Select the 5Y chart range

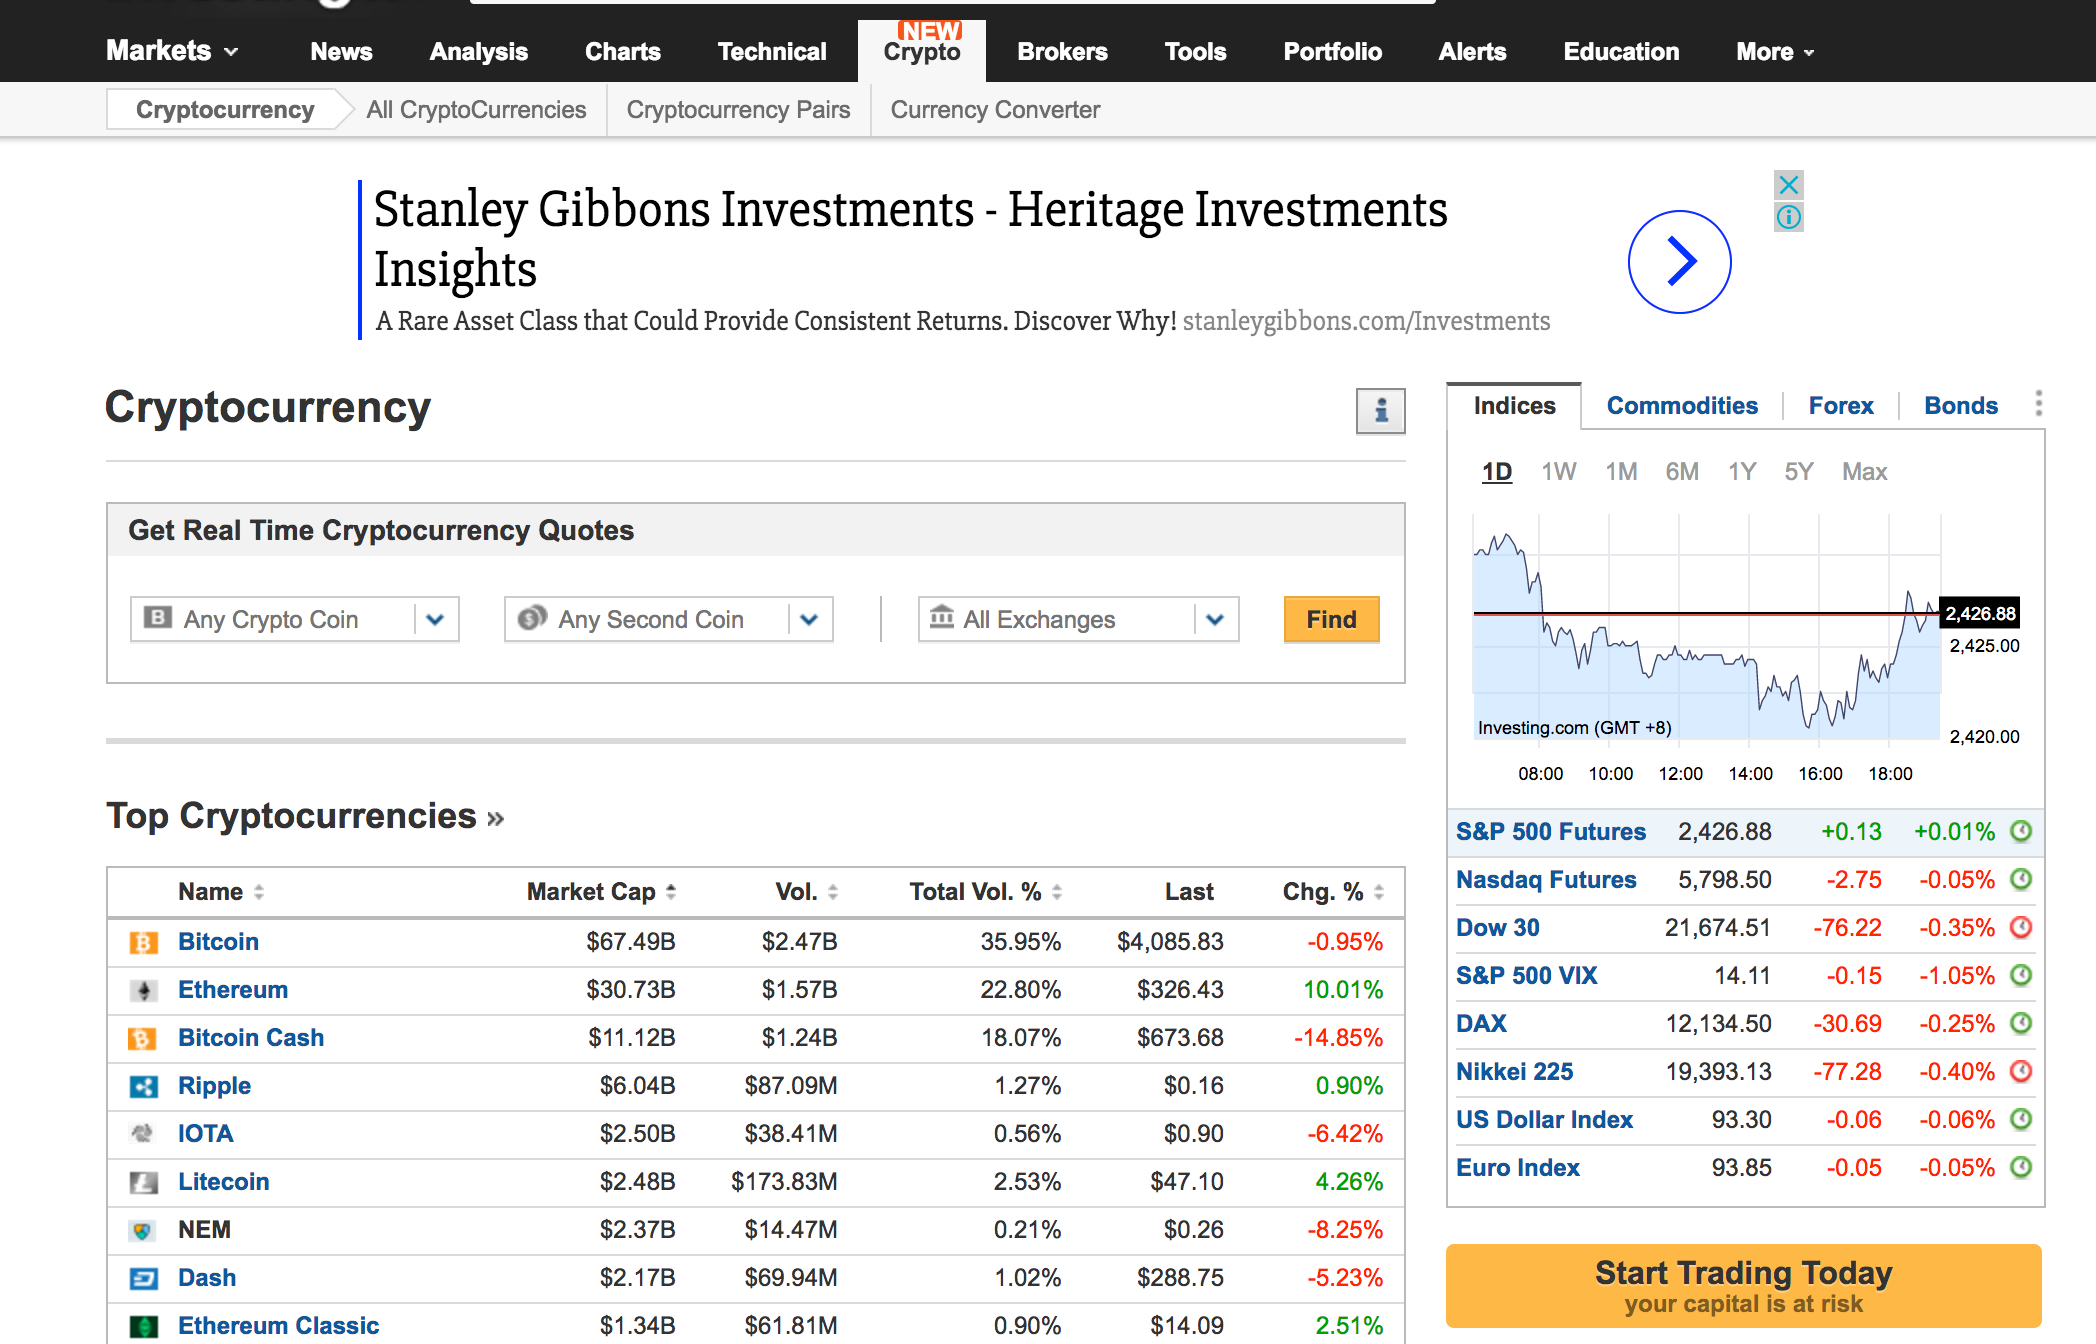pos(1798,471)
